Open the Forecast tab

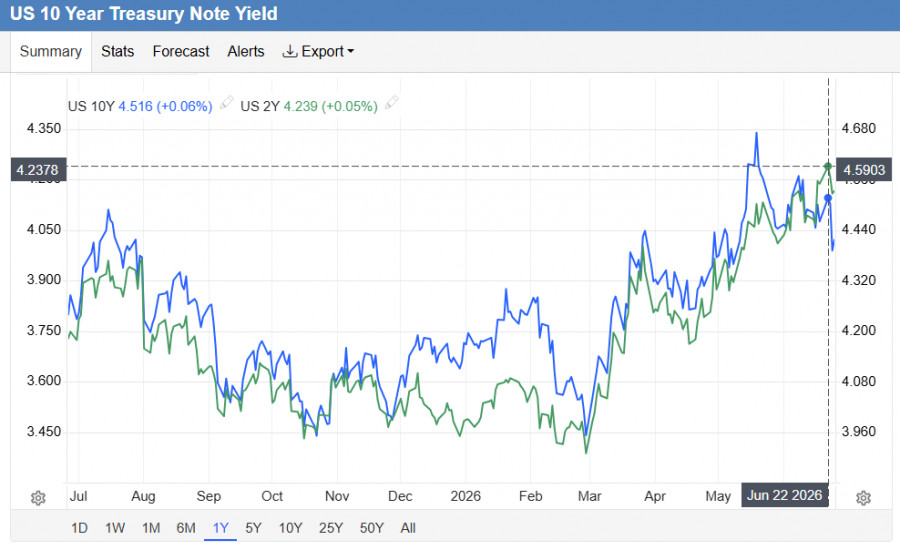pos(181,51)
